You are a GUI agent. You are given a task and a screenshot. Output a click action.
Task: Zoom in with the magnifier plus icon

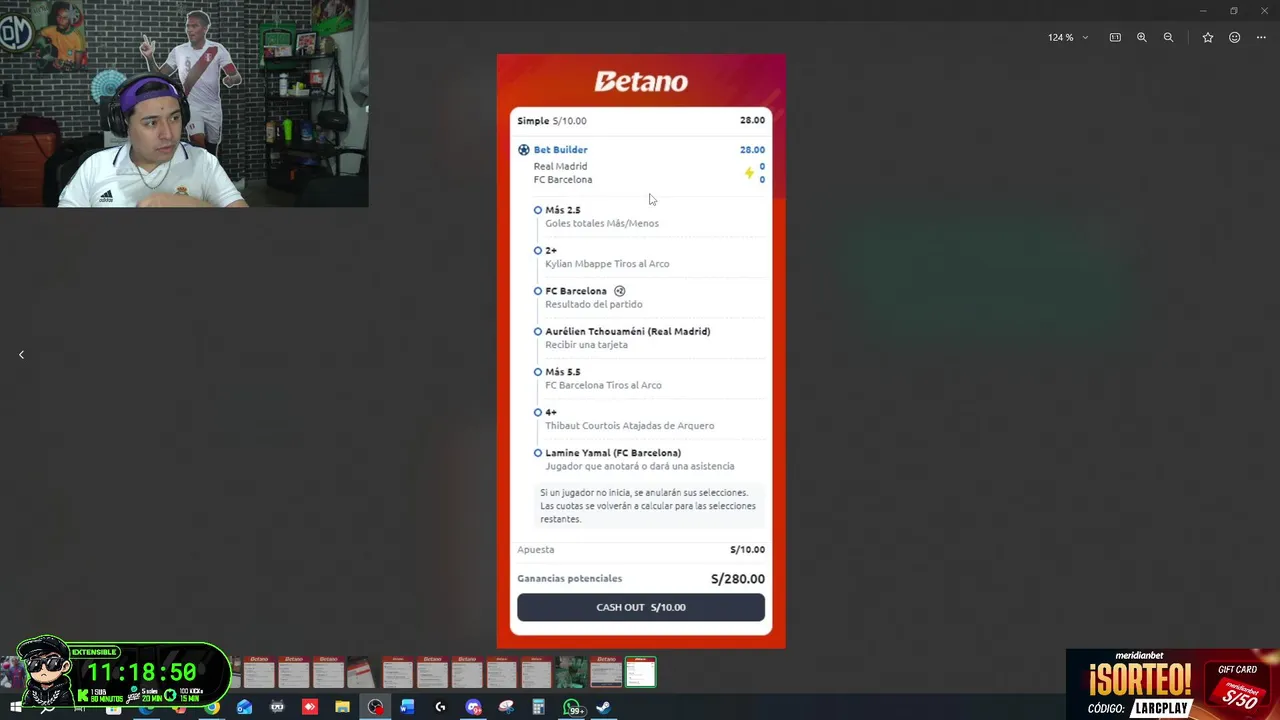1142,37
